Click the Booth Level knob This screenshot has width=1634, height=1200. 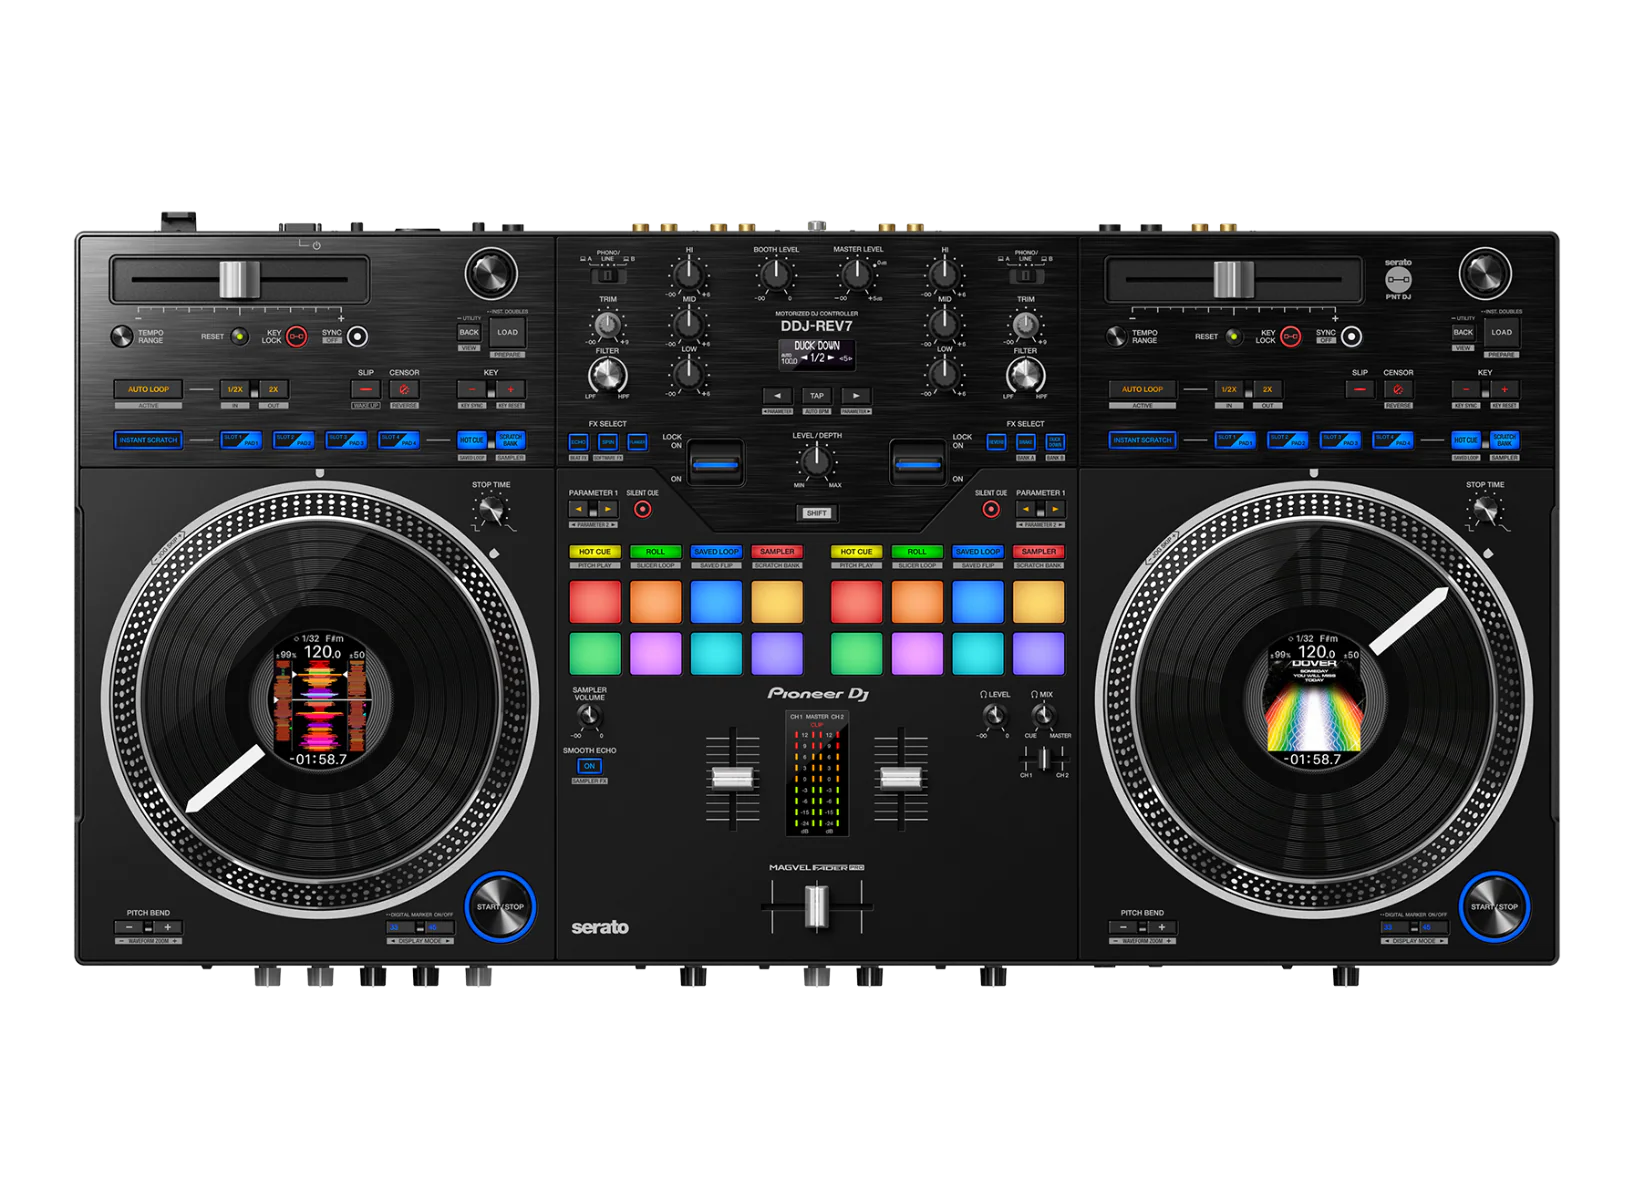coord(775,274)
